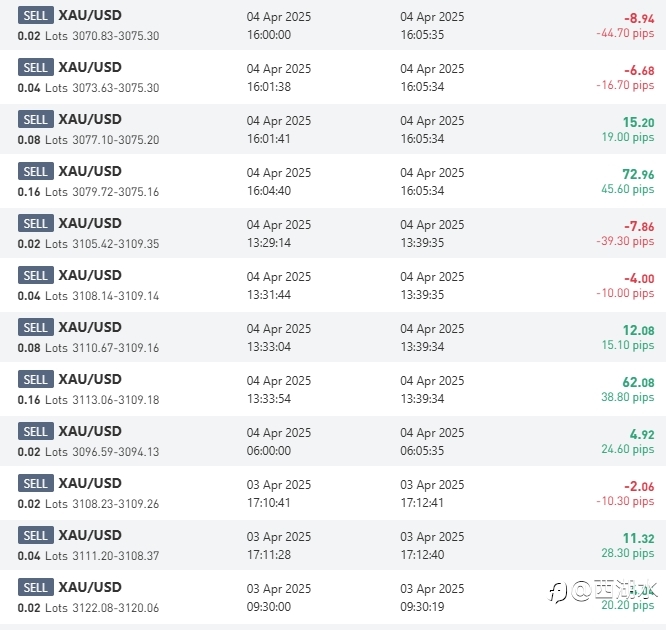Click SELL badge of 3113.06-3109.18 trade

click(35, 380)
